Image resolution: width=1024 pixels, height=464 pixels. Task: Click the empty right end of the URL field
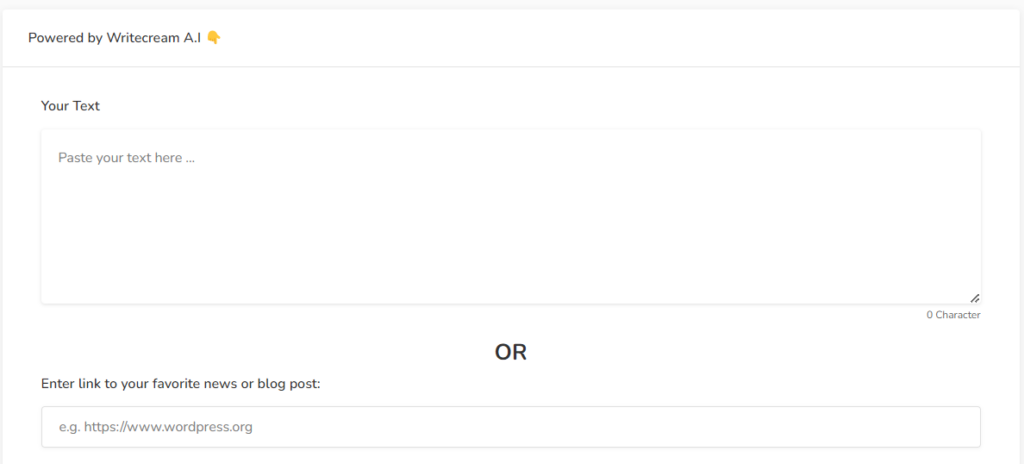[x=900, y=427]
